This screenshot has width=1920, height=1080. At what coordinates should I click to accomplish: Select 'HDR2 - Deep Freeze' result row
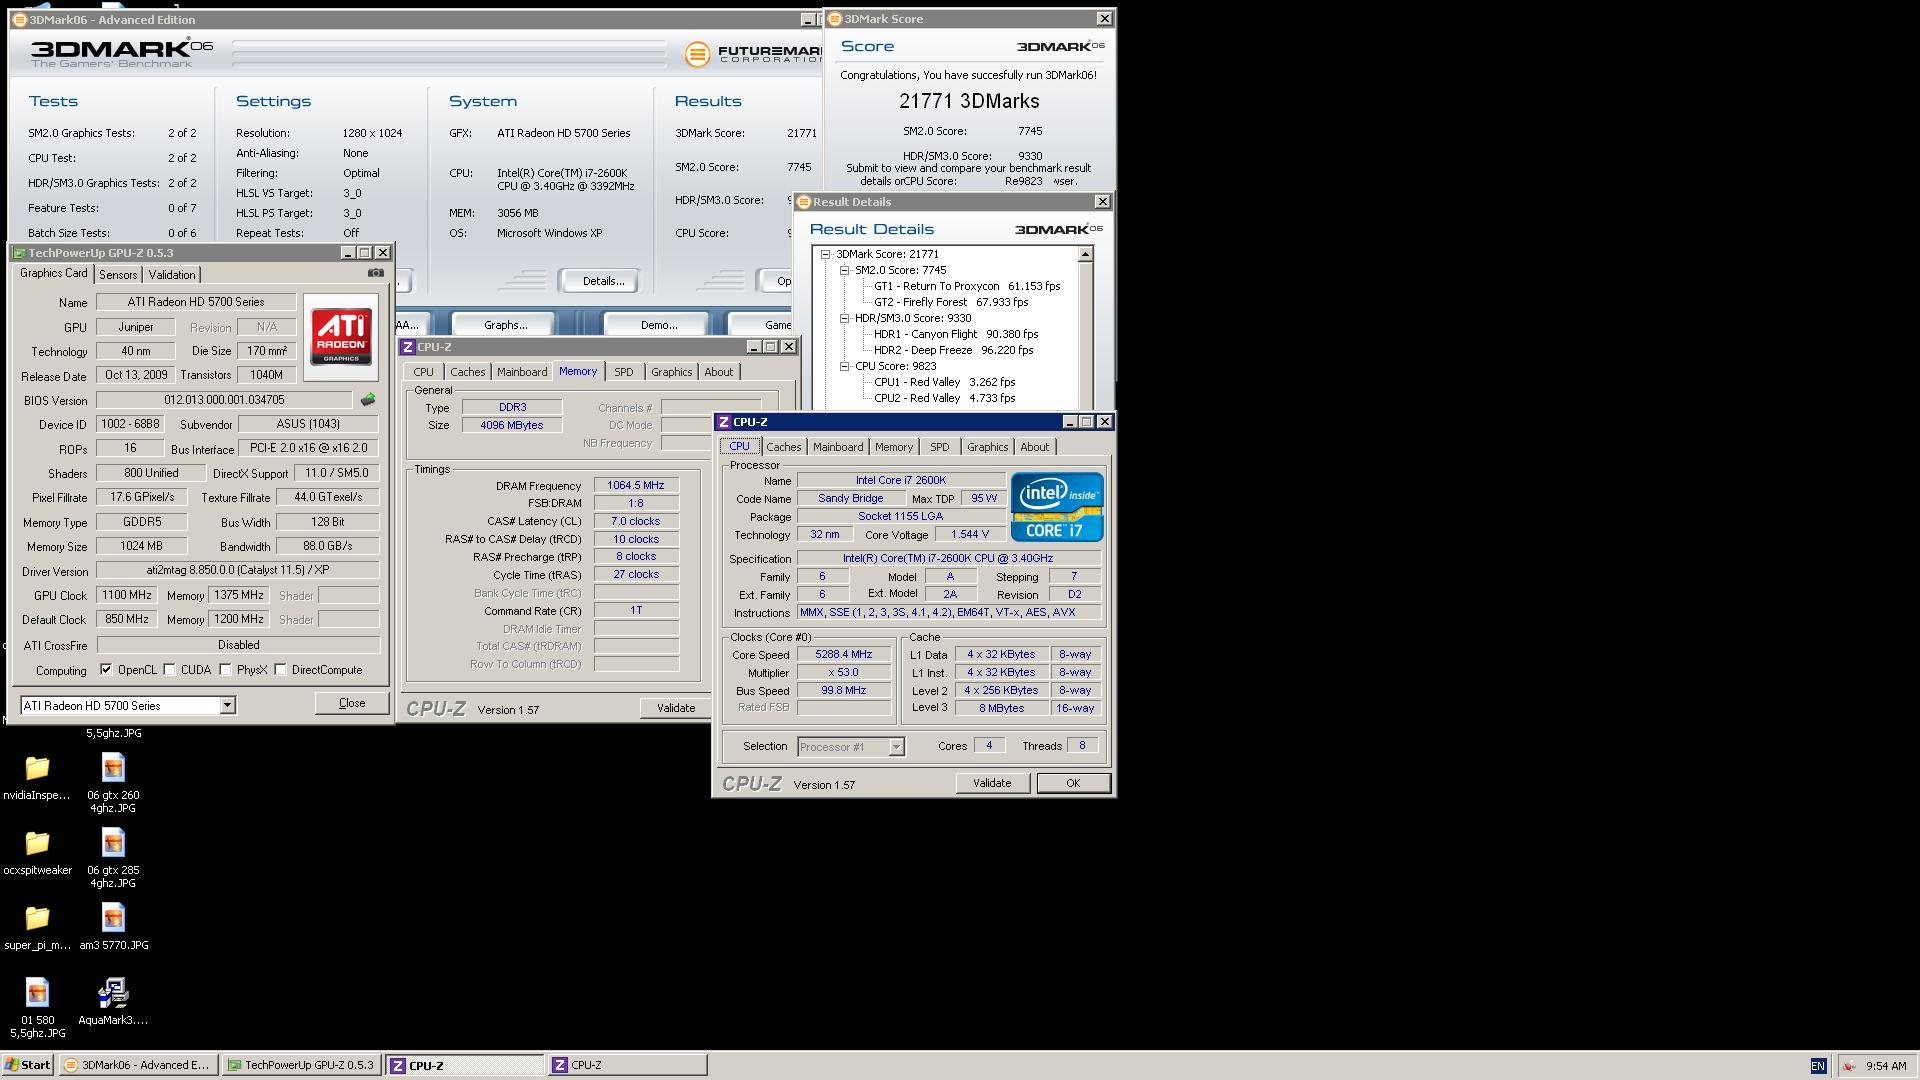coord(954,350)
